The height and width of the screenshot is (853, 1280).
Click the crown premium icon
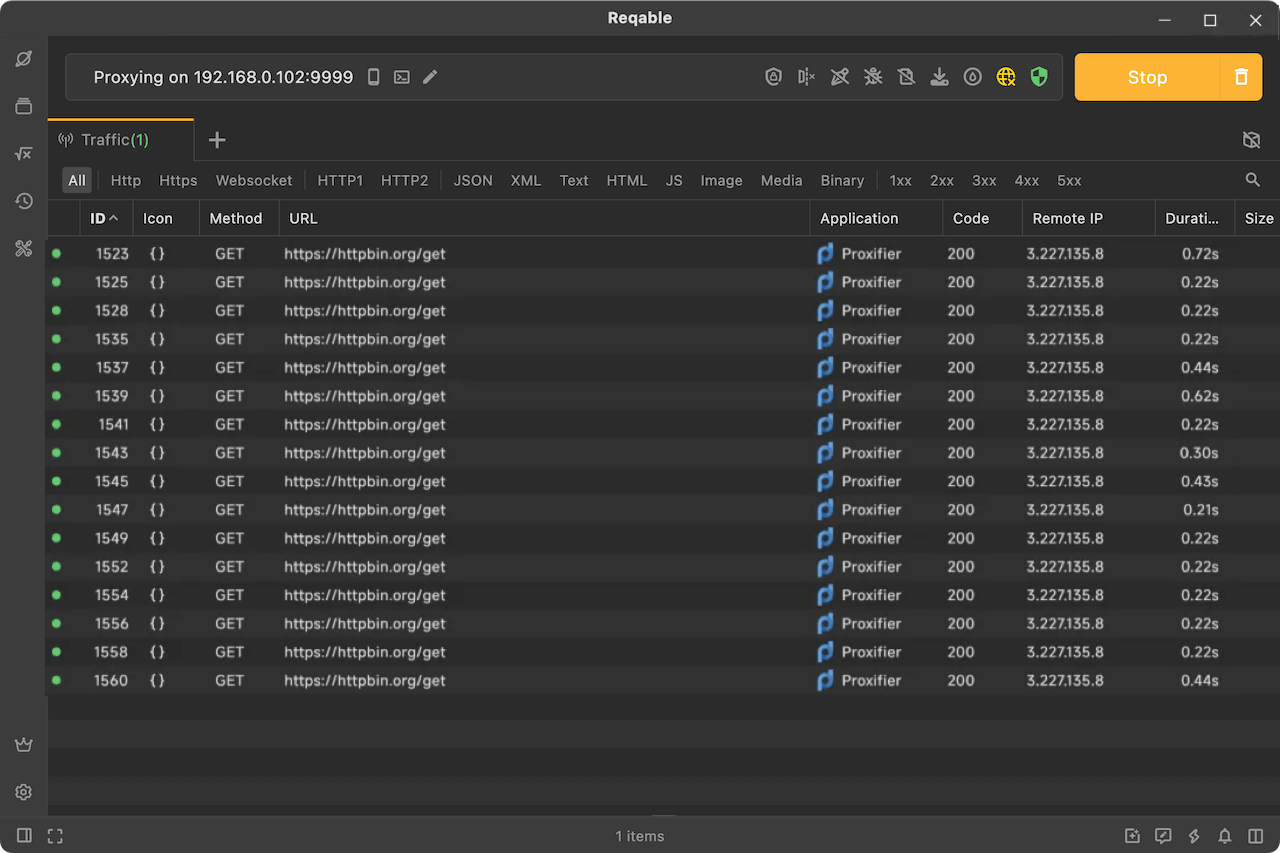point(24,745)
